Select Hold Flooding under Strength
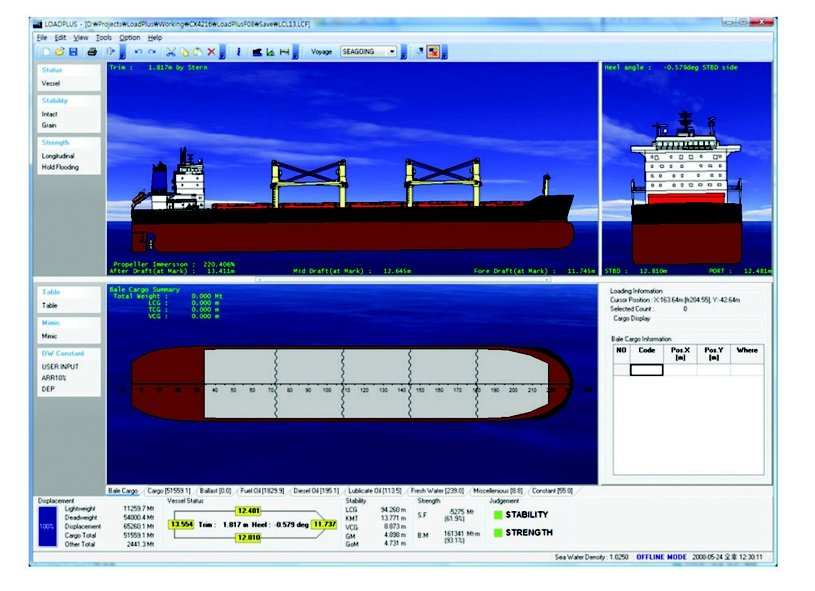Screen dimensions: 815x591 59,167
